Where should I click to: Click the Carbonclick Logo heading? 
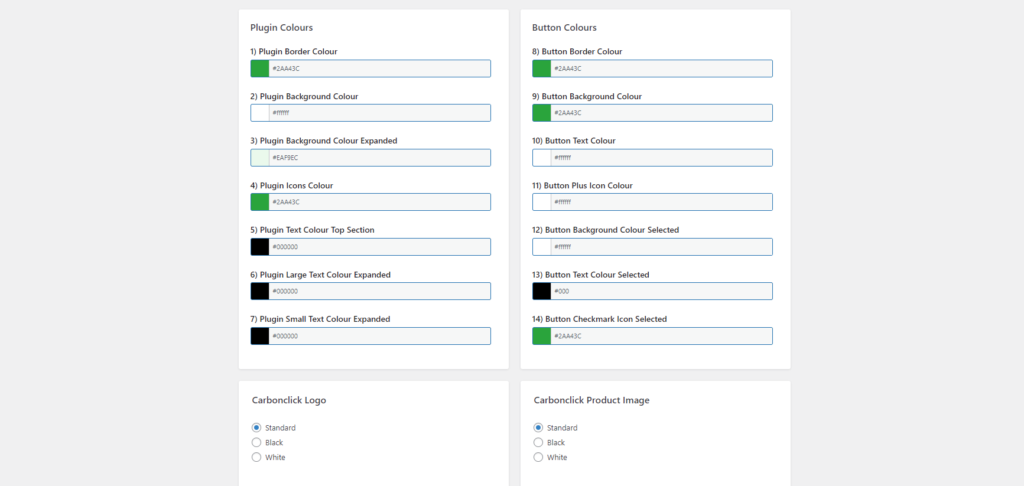289,400
